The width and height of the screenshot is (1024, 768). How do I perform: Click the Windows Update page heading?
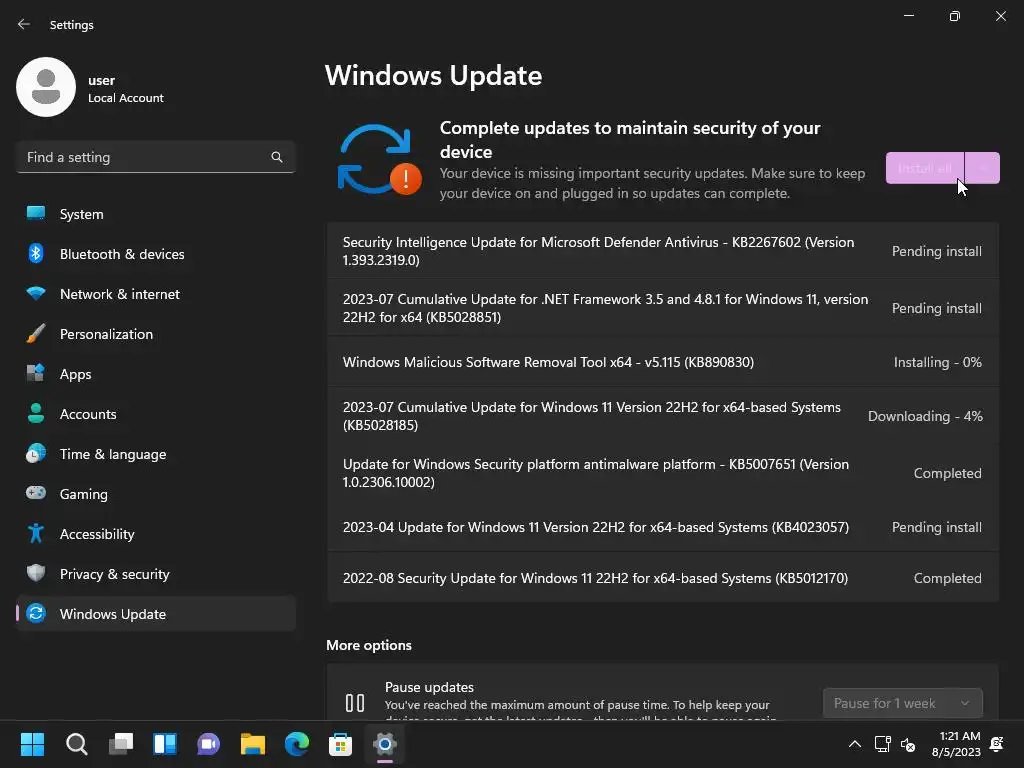click(x=434, y=76)
